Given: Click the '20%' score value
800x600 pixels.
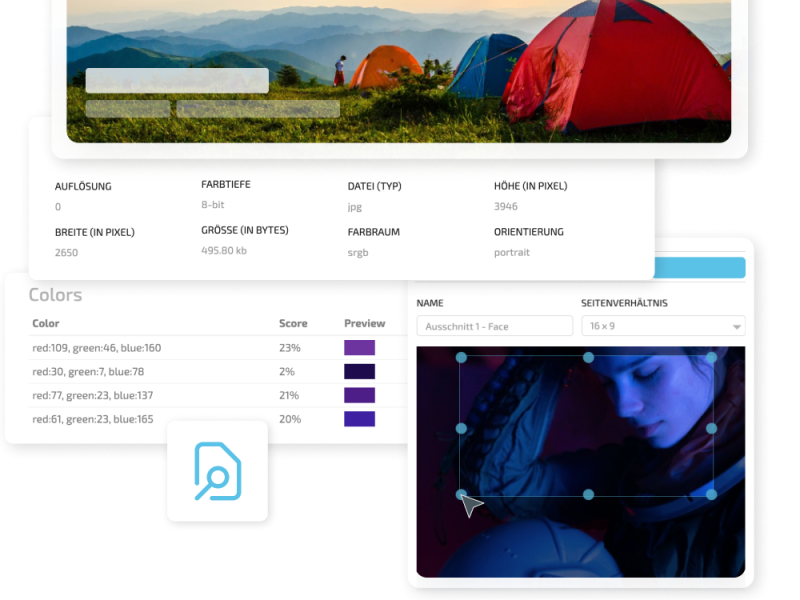Looking at the screenshot, I should [x=290, y=419].
